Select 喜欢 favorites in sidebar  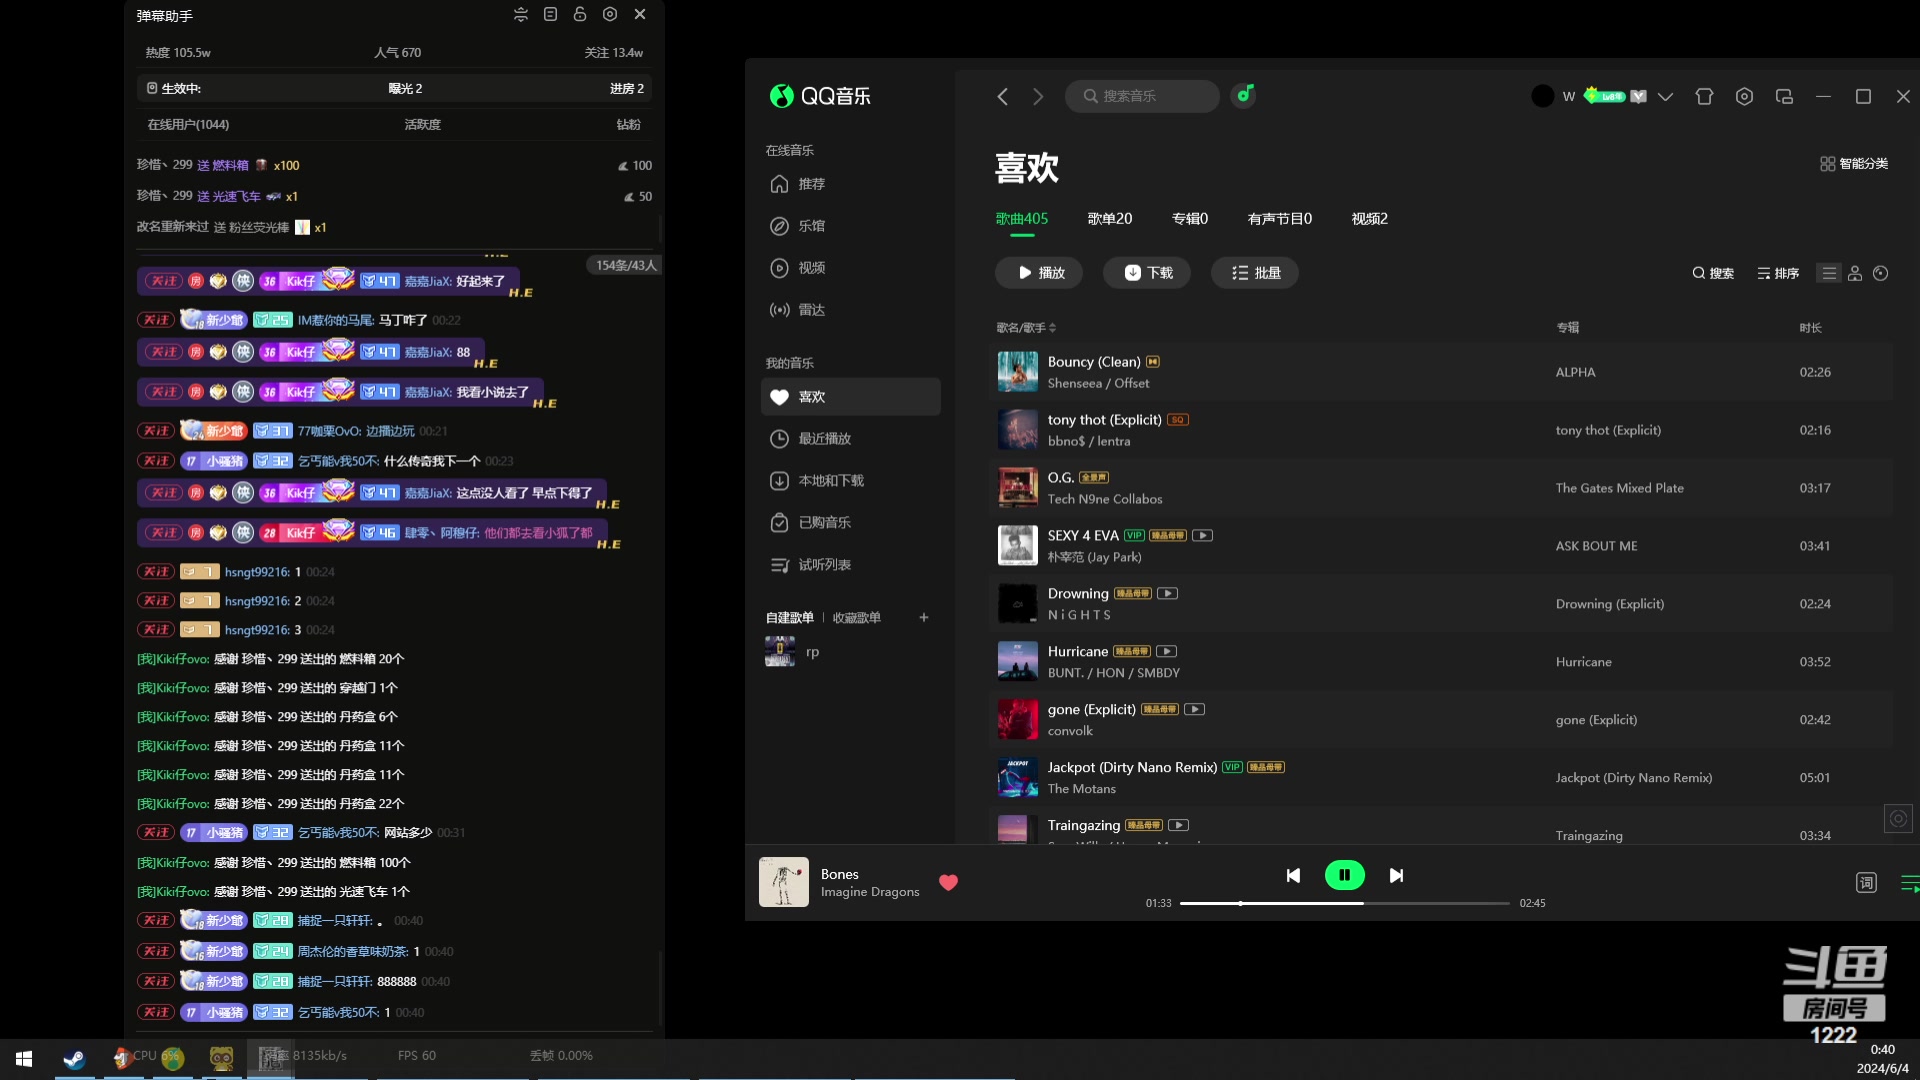(850, 397)
